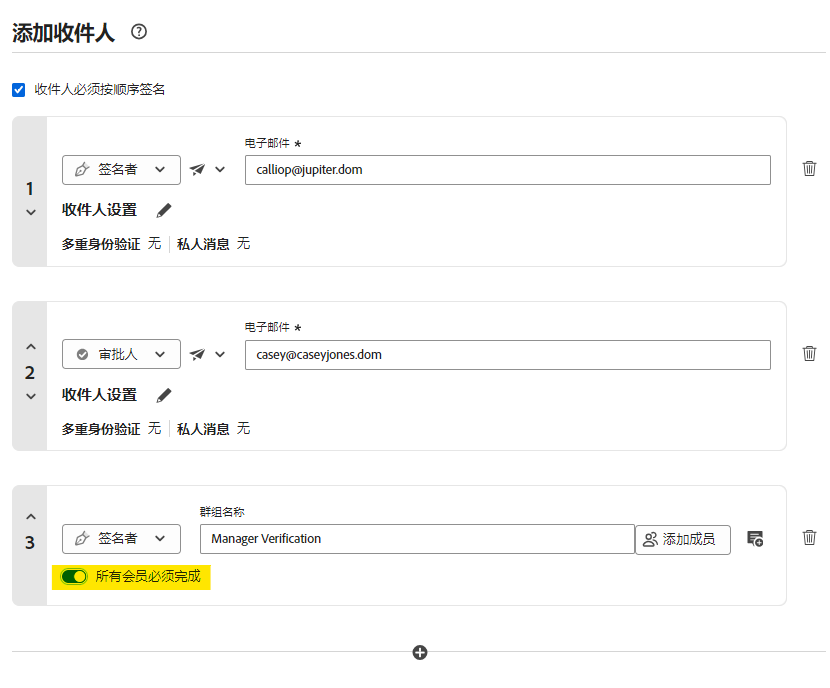Remove the Manager Verification group via trash icon
Image resolution: width=830 pixels, height=688 pixels.
(809, 537)
